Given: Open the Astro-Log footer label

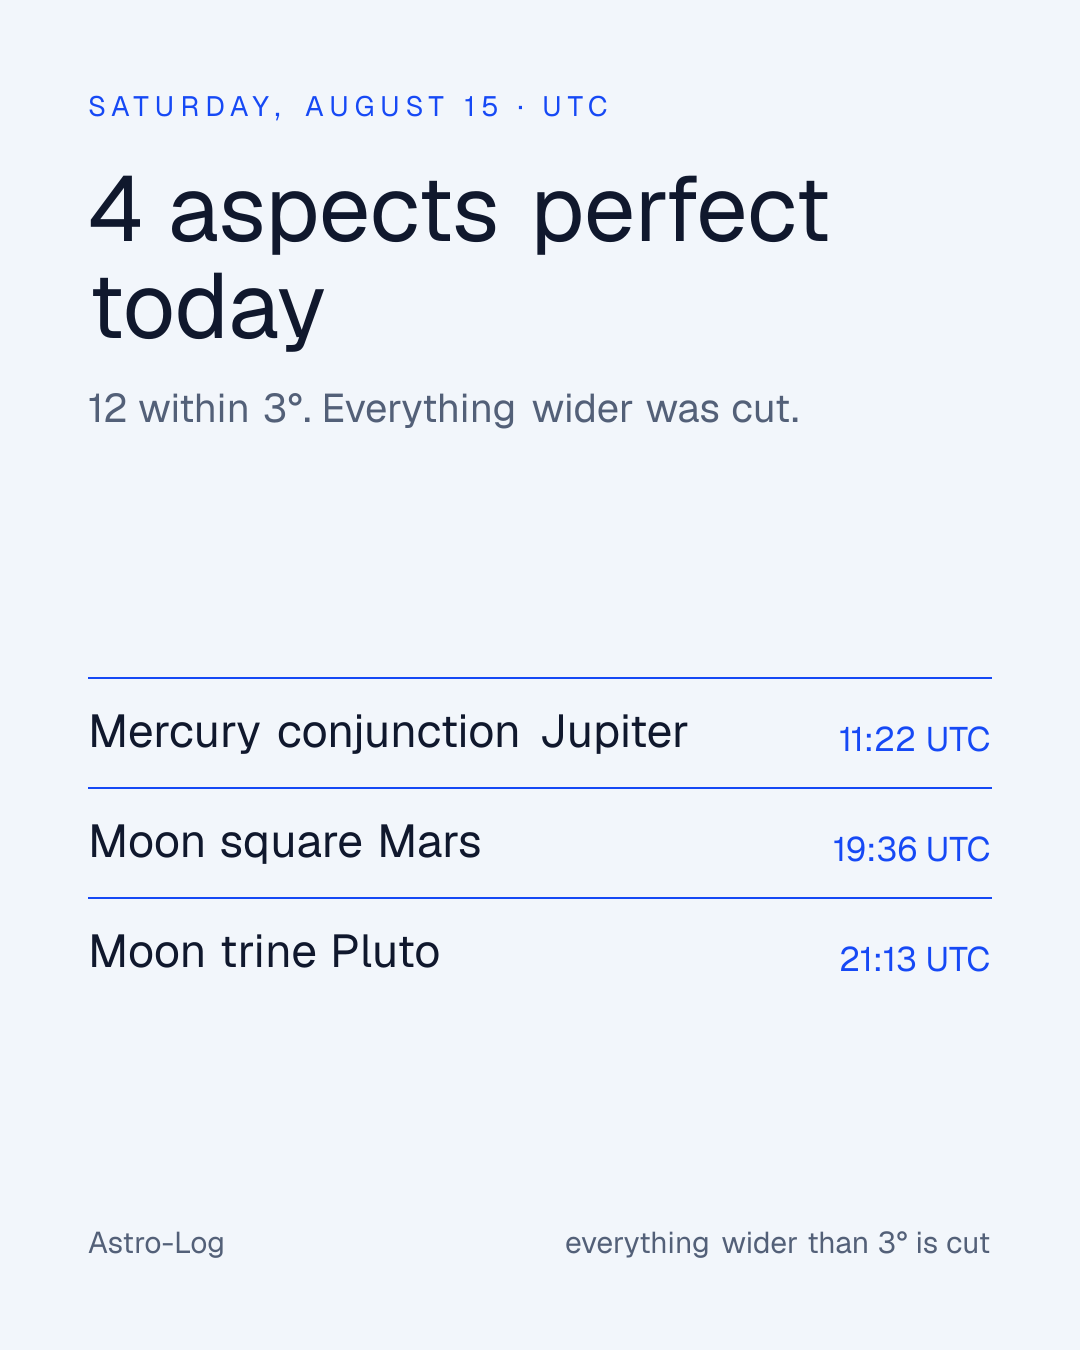Looking at the screenshot, I should [156, 1243].
